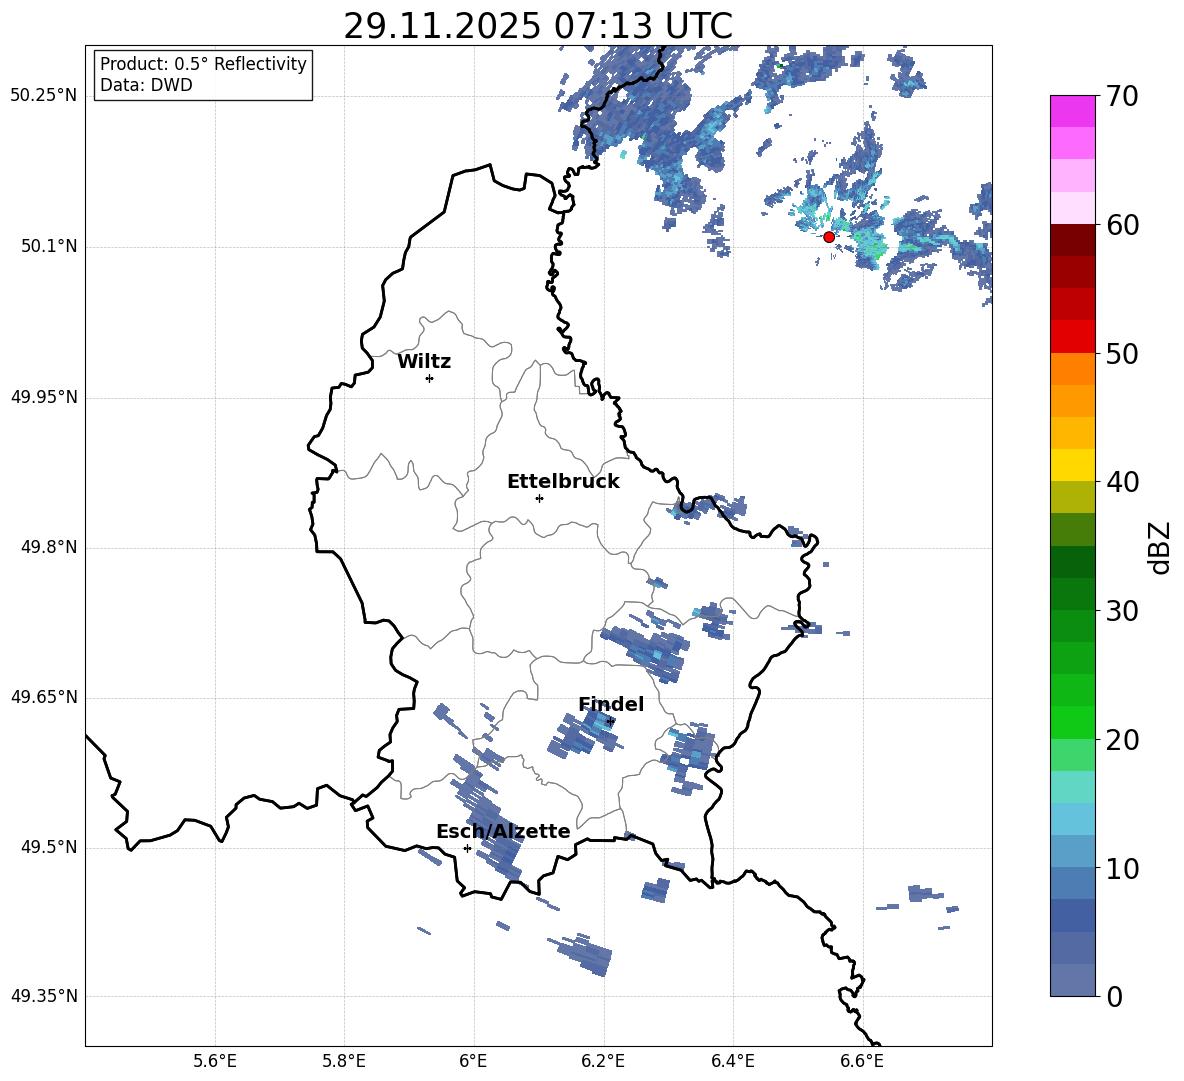1184x1081 pixels.
Task: Click the 5.6°E longitude label
Action: [x=214, y=1062]
